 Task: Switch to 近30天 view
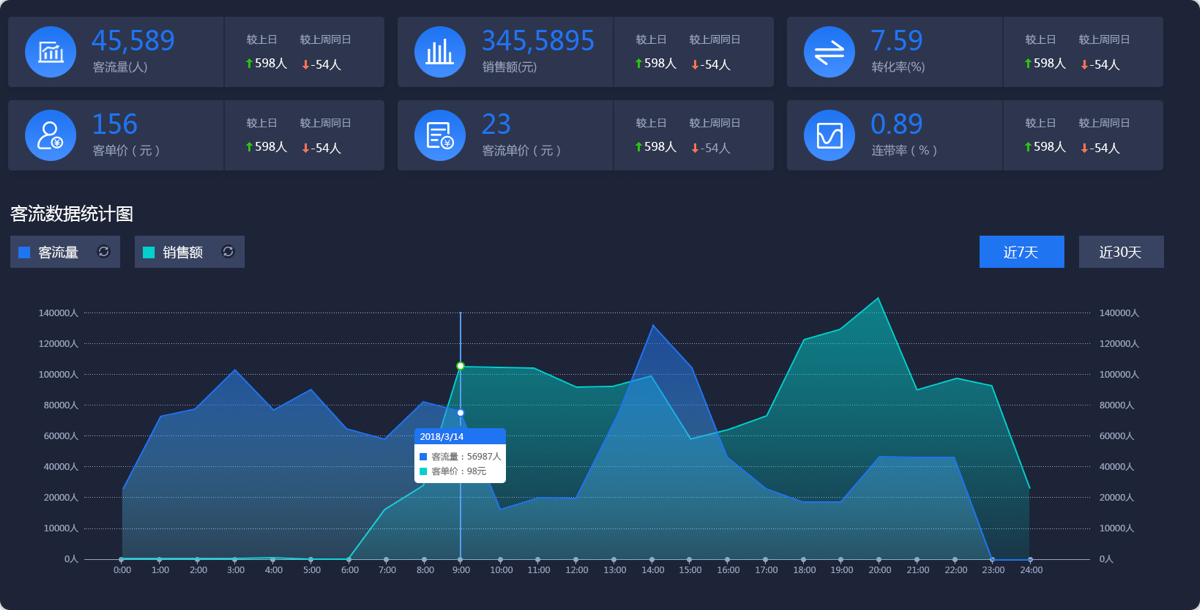pyautogui.click(x=1120, y=252)
